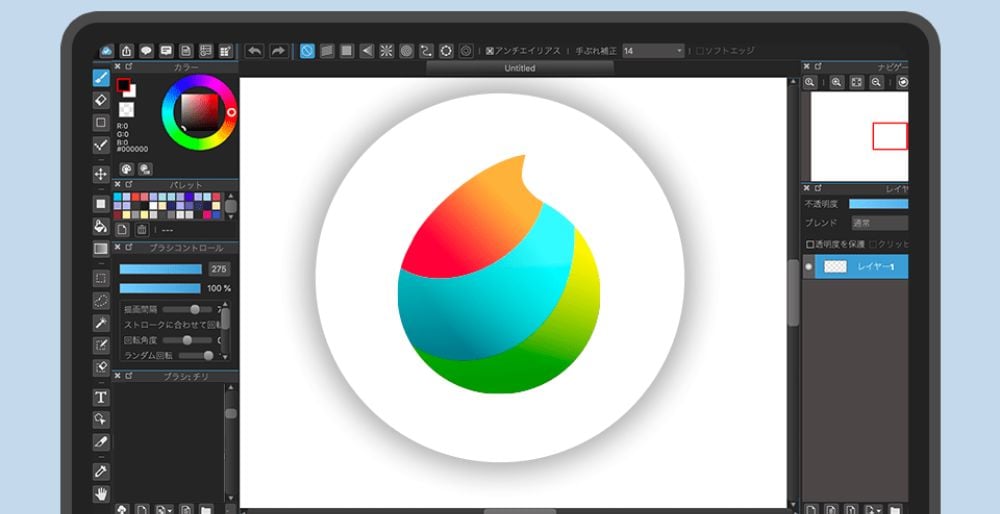Image resolution: width=1000 pixels, height=514 pixels.
Task: Select the Magic Wand tool
Action: pyautogui.click(x=101, y=323)
